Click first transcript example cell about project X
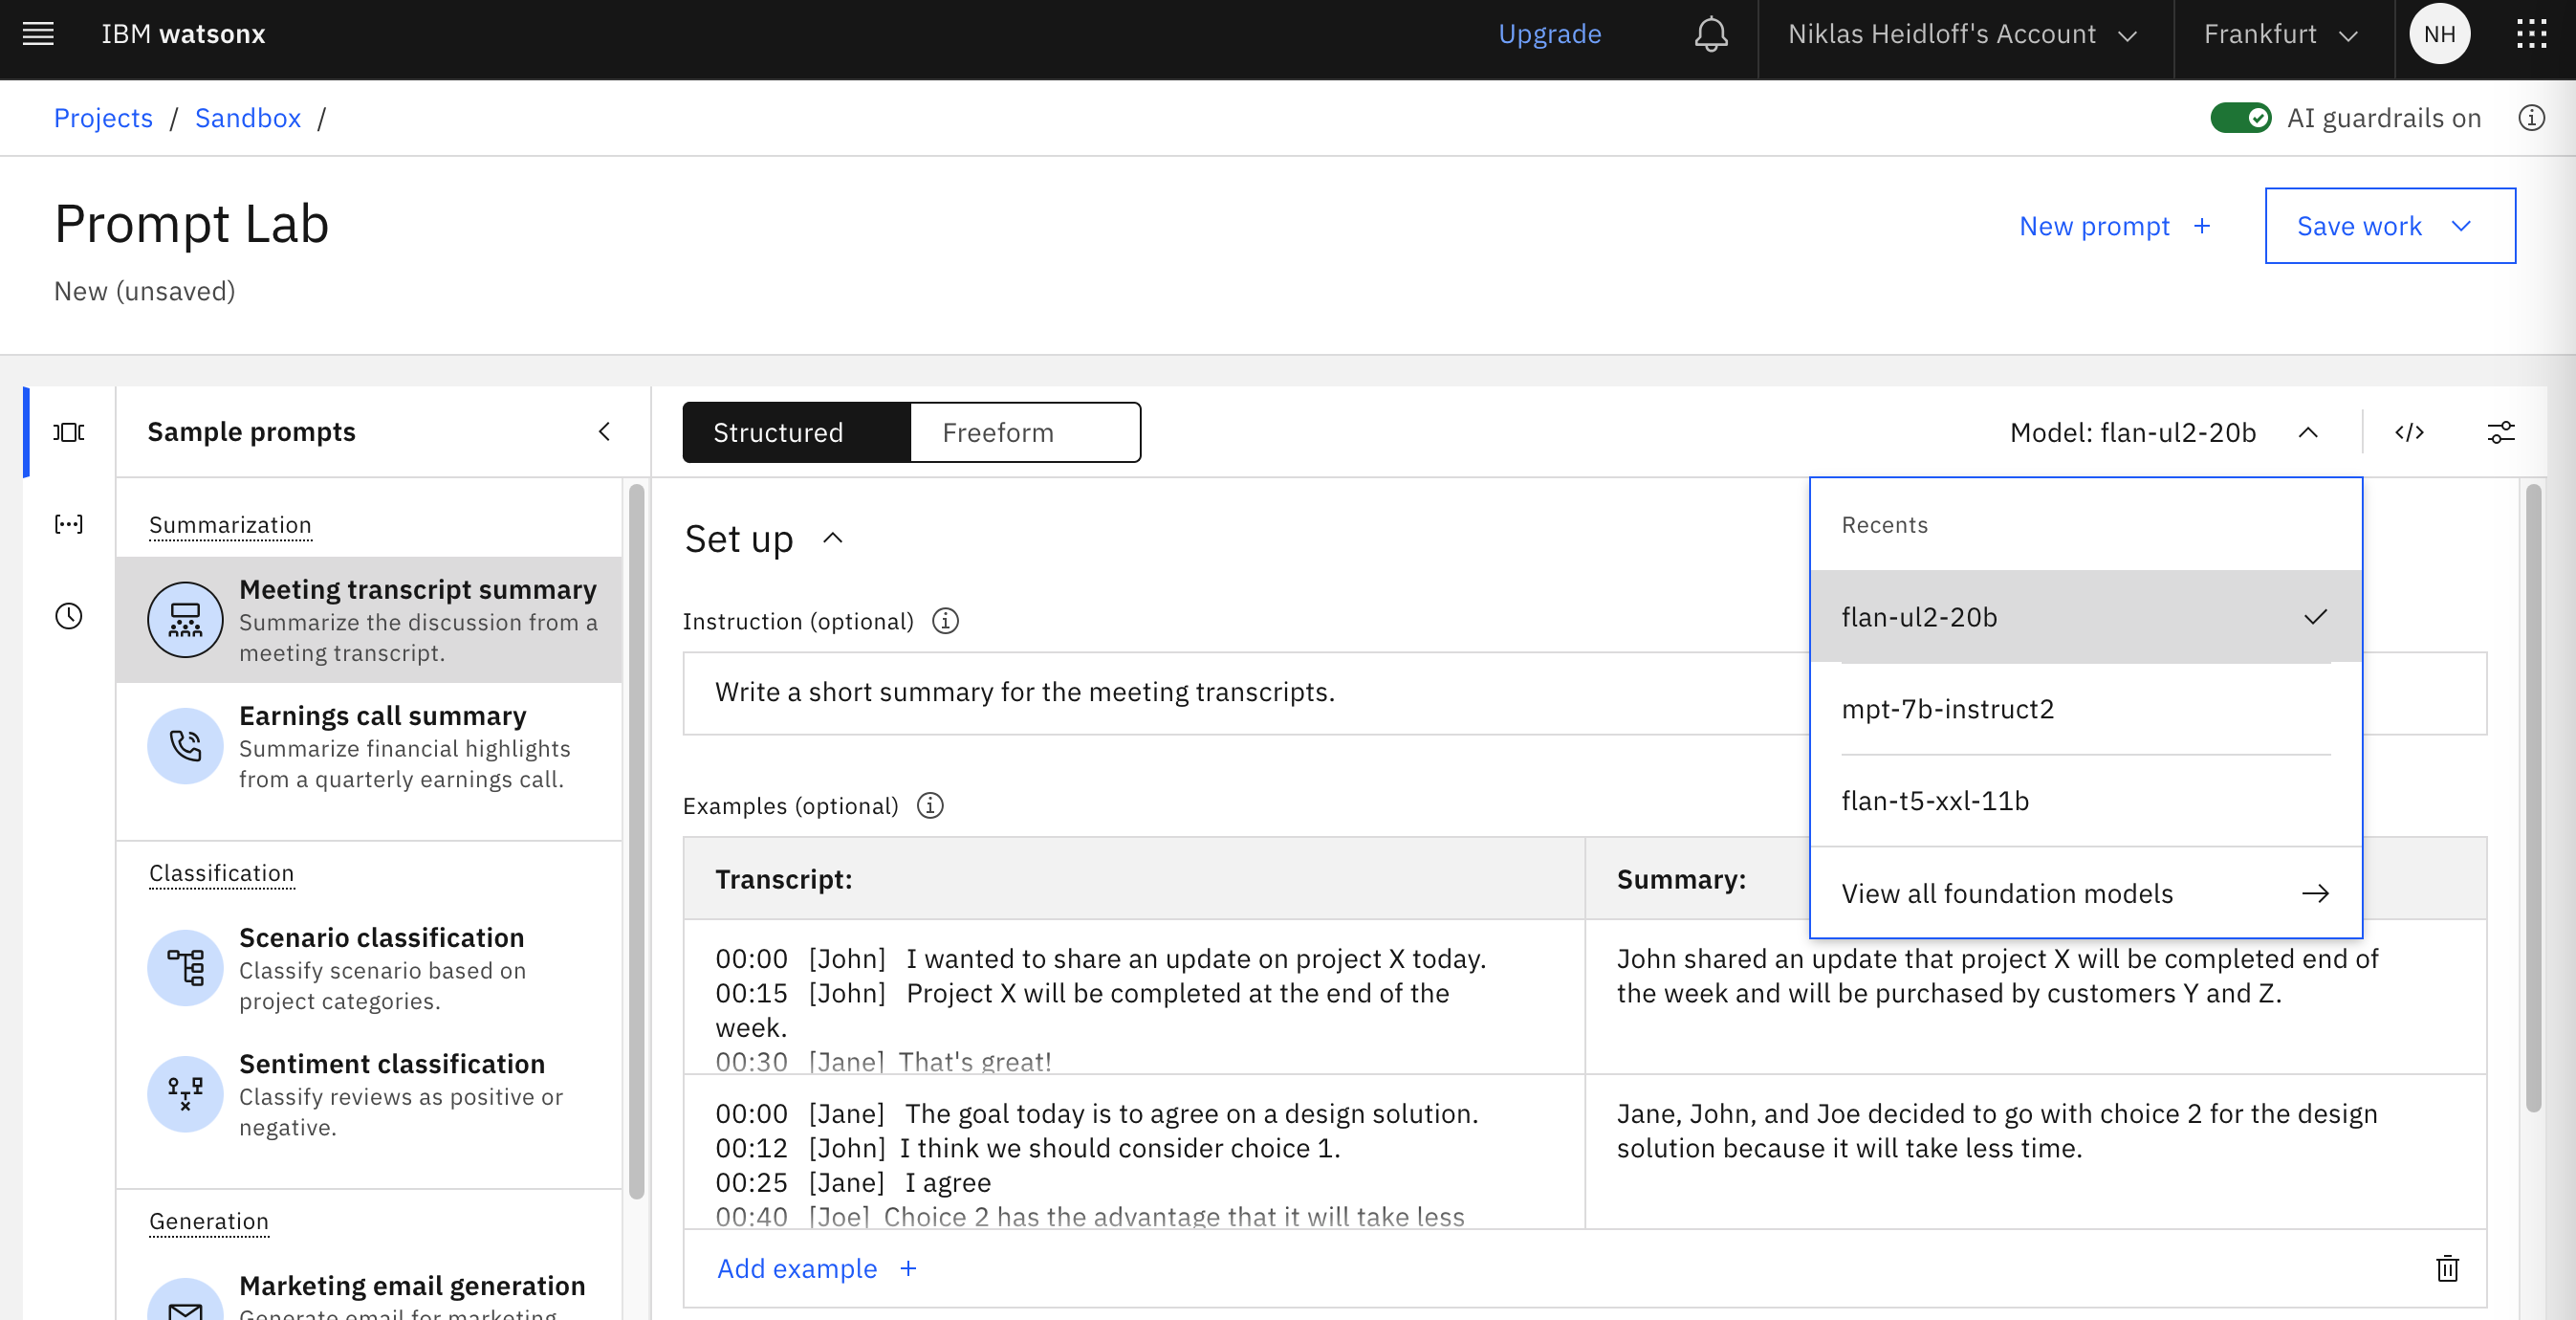The height and width of the screenshot is (1320, 2576). [1133, 996]
